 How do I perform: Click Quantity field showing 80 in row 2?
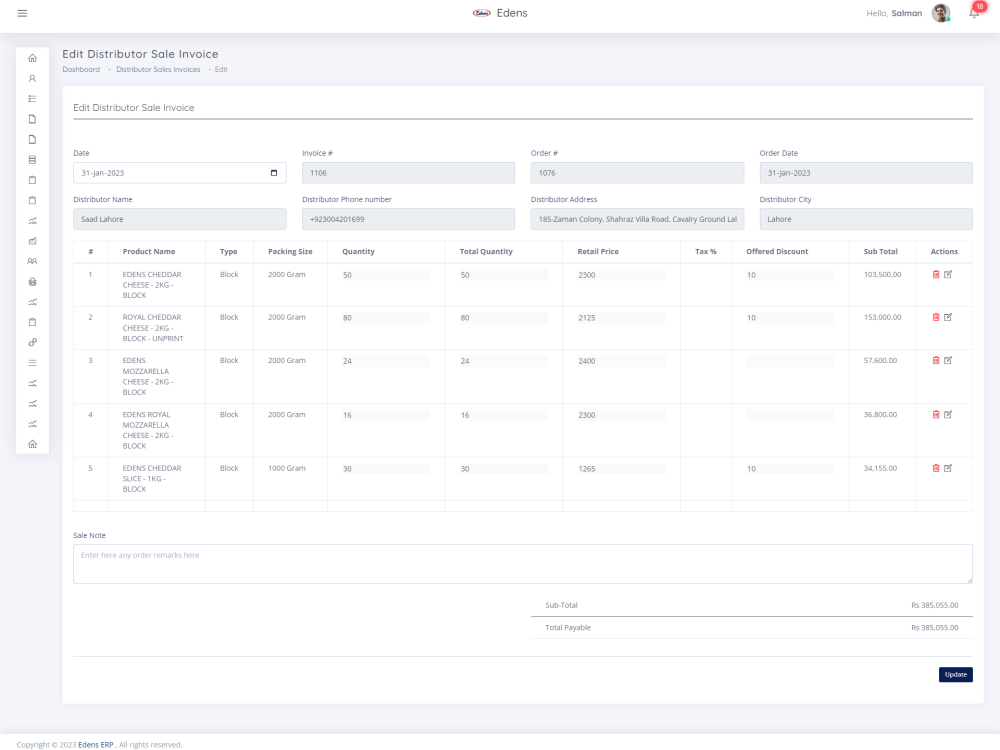coord(386,318)
